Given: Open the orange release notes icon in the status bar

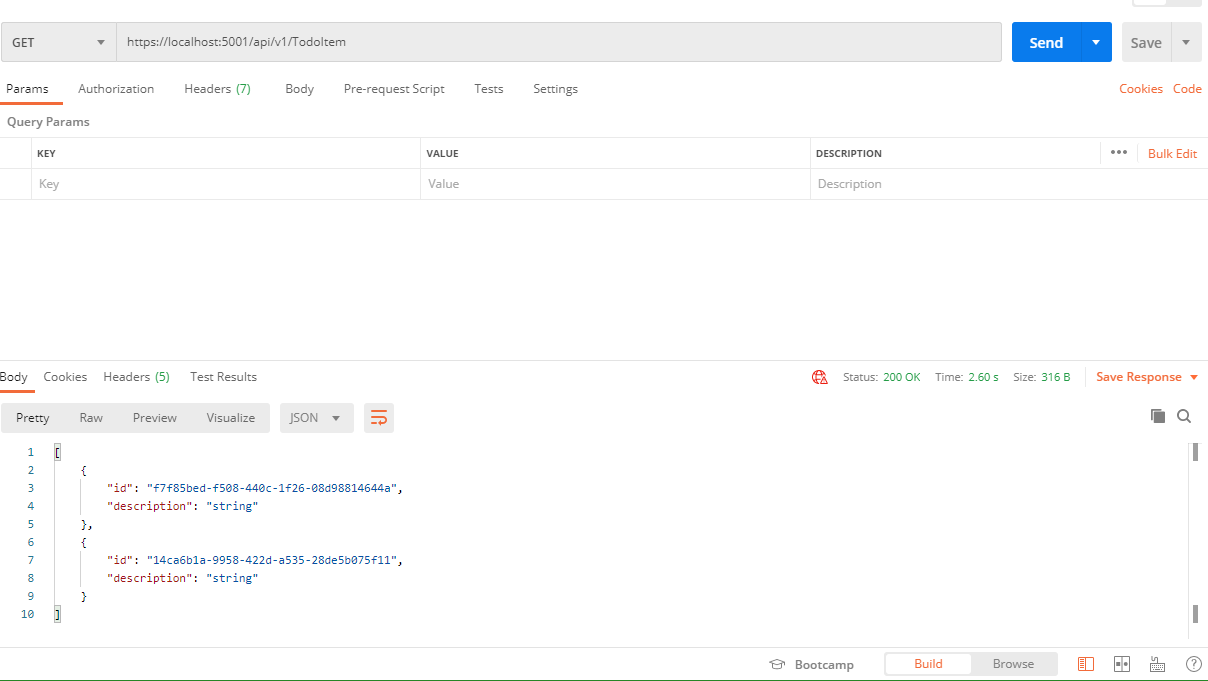Looking at the screenshot, I should [x=1085, y=663].
